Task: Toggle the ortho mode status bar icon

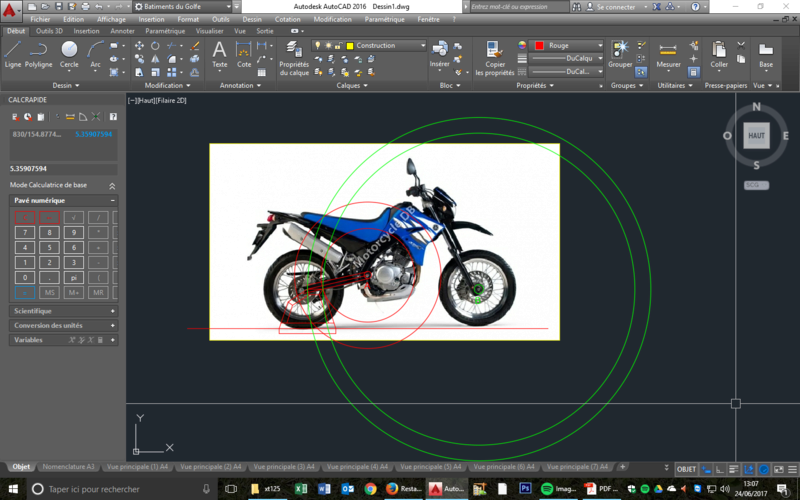Action: [719, 469]
